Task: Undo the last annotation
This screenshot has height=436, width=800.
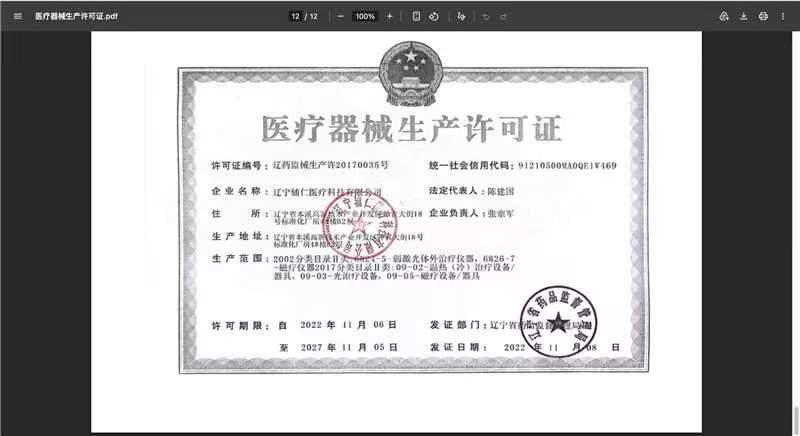Action: point(486,16)
